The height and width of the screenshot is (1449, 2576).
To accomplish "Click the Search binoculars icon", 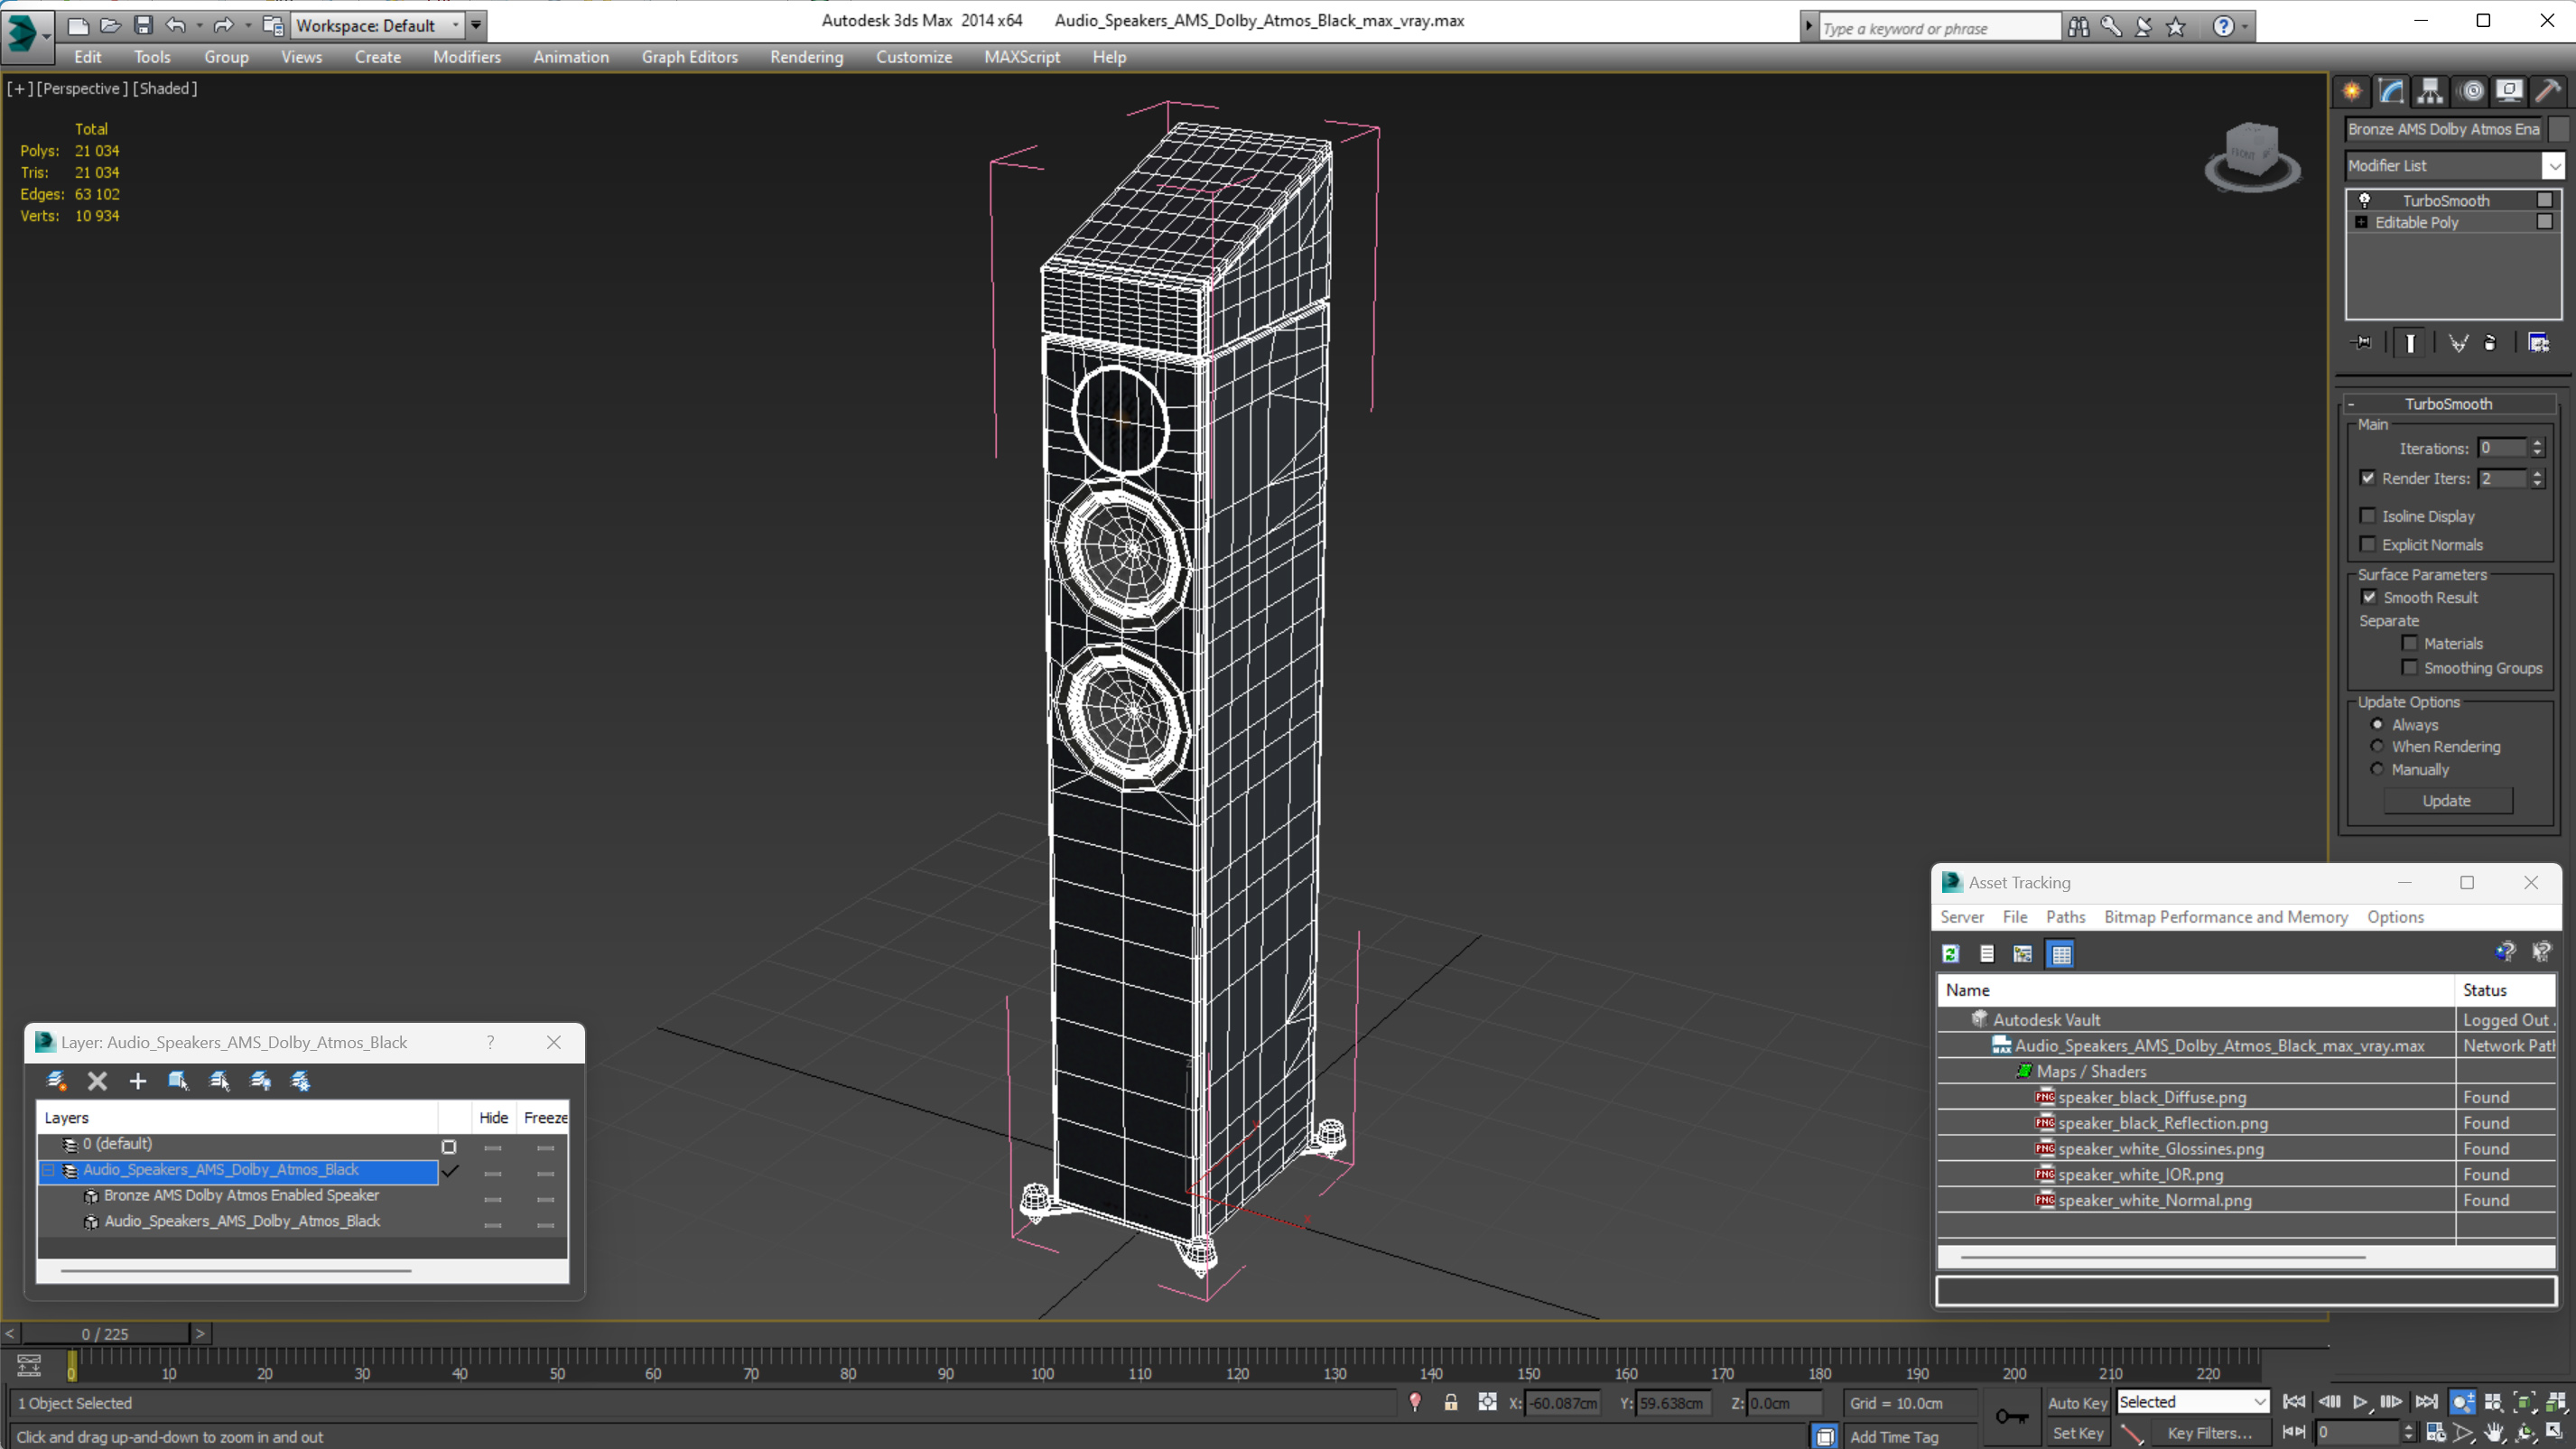I will (x=2079, y=27).
